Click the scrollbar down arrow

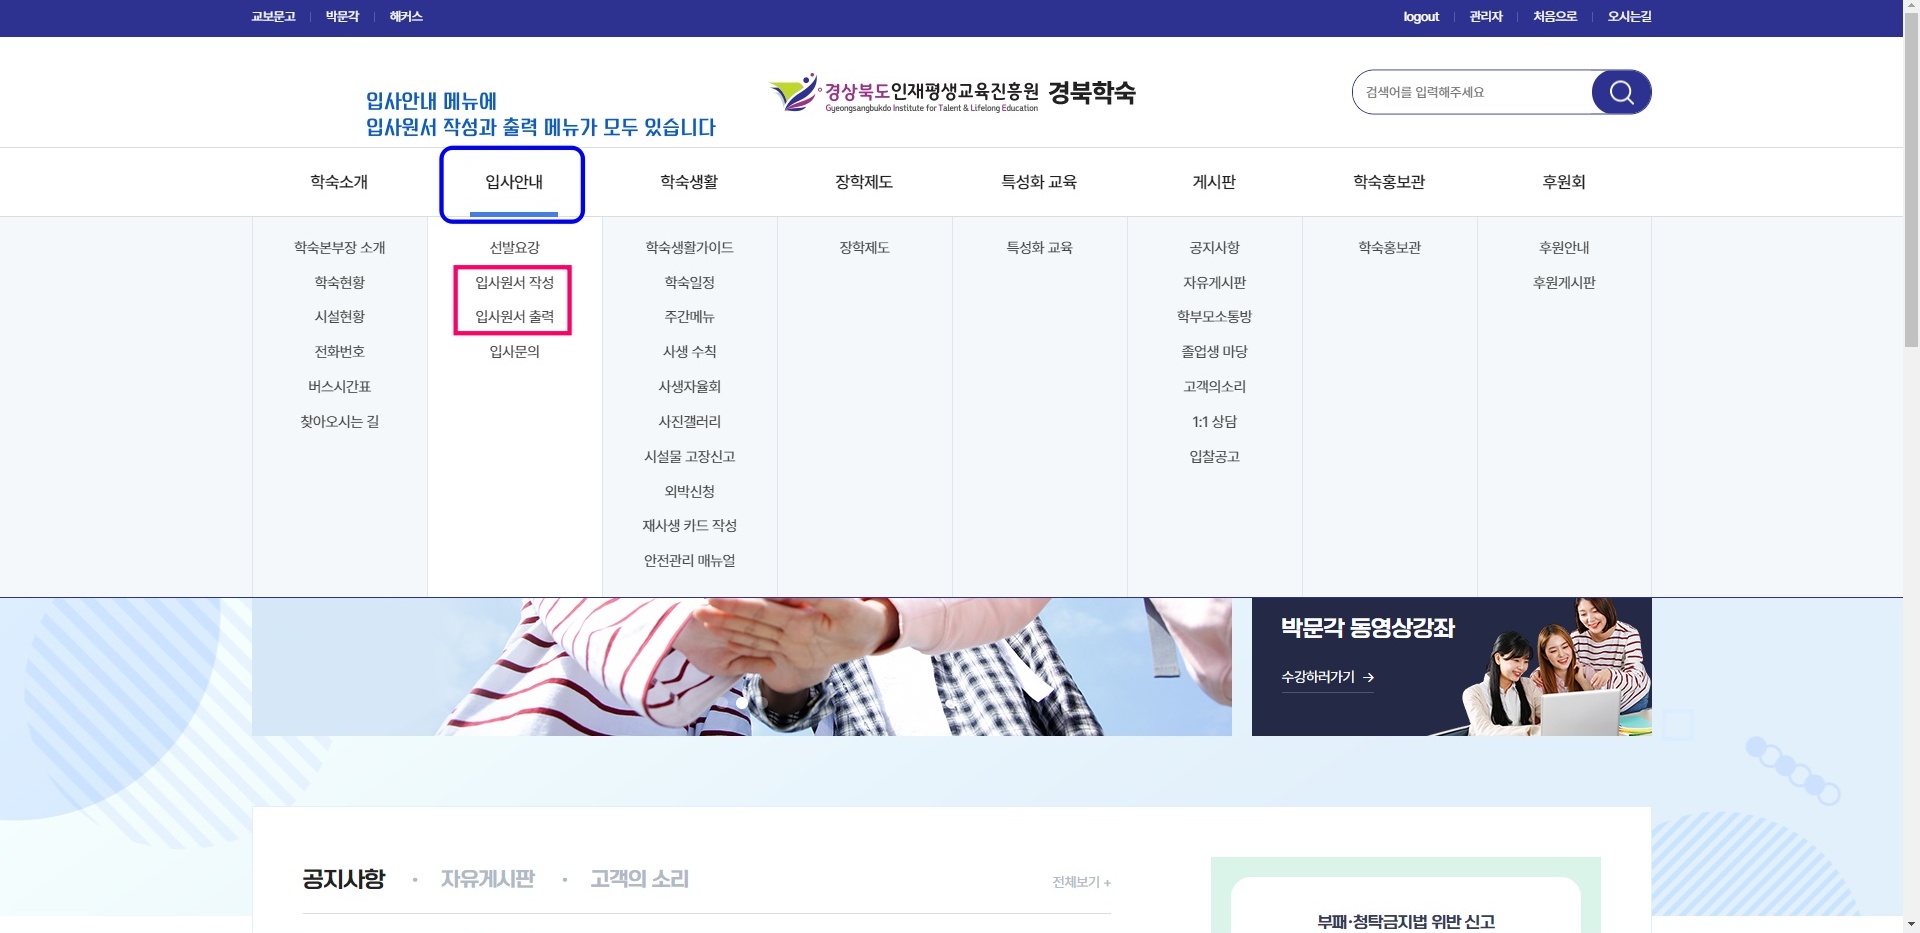pos(1911,924)
